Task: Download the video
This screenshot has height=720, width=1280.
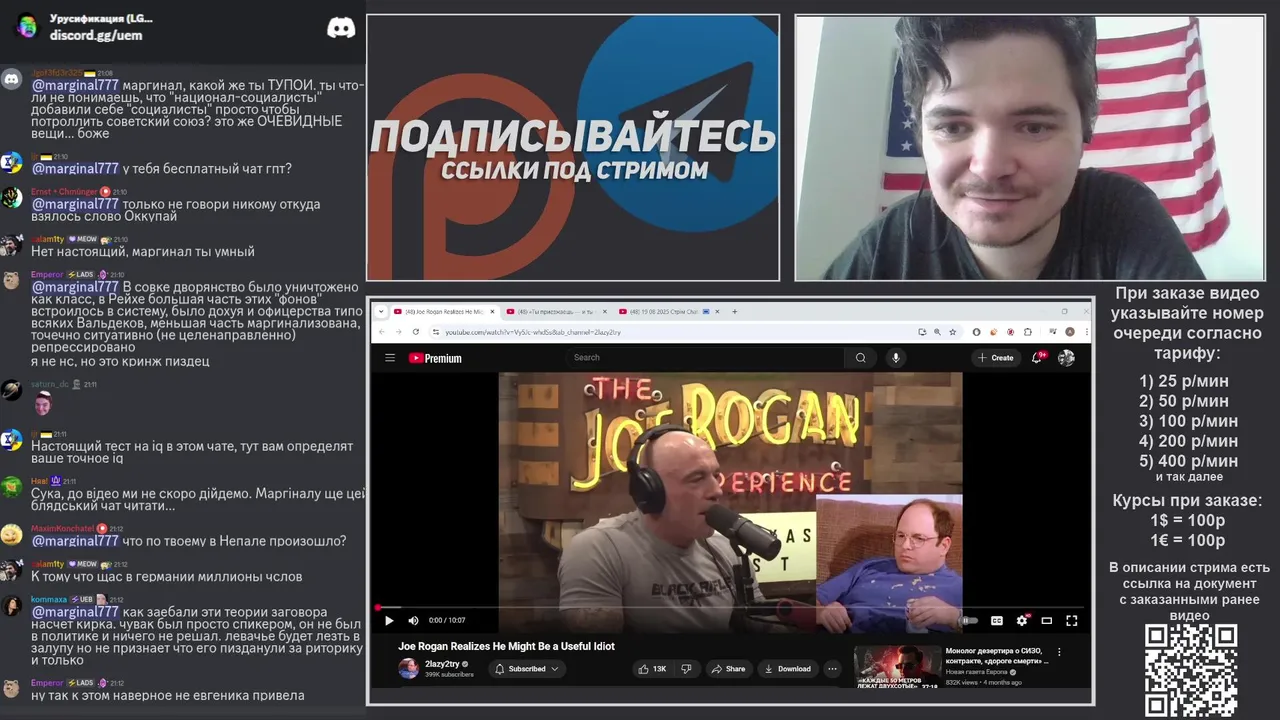Action: coord(788,669)
